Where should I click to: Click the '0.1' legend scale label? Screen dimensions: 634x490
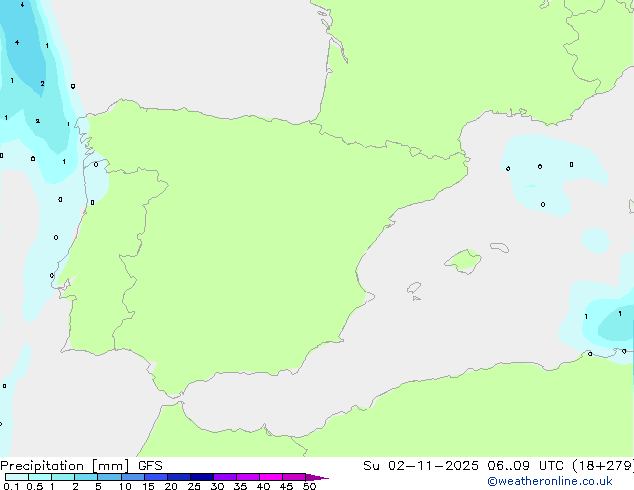[11, 486]
